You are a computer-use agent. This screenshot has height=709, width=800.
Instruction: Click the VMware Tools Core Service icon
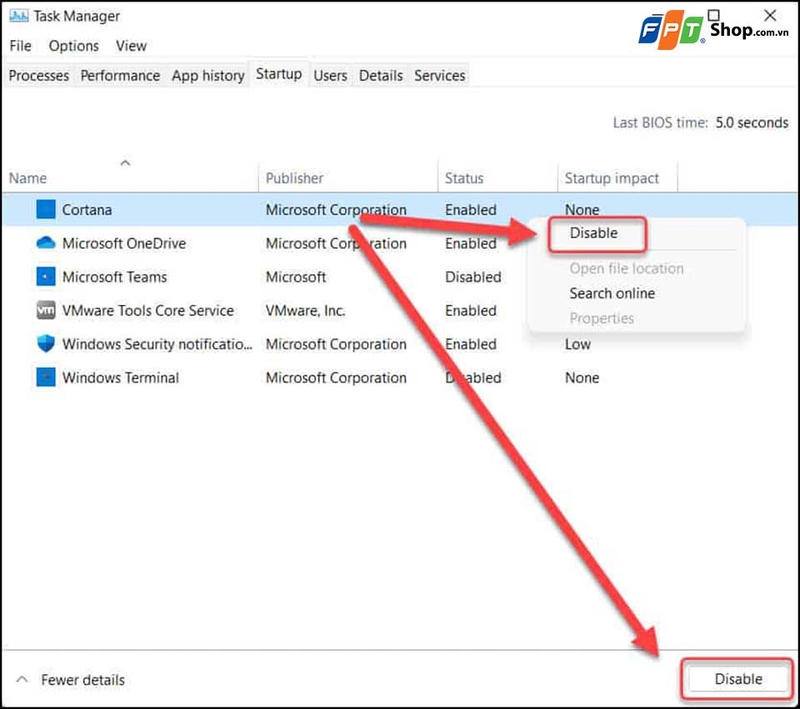46,310
